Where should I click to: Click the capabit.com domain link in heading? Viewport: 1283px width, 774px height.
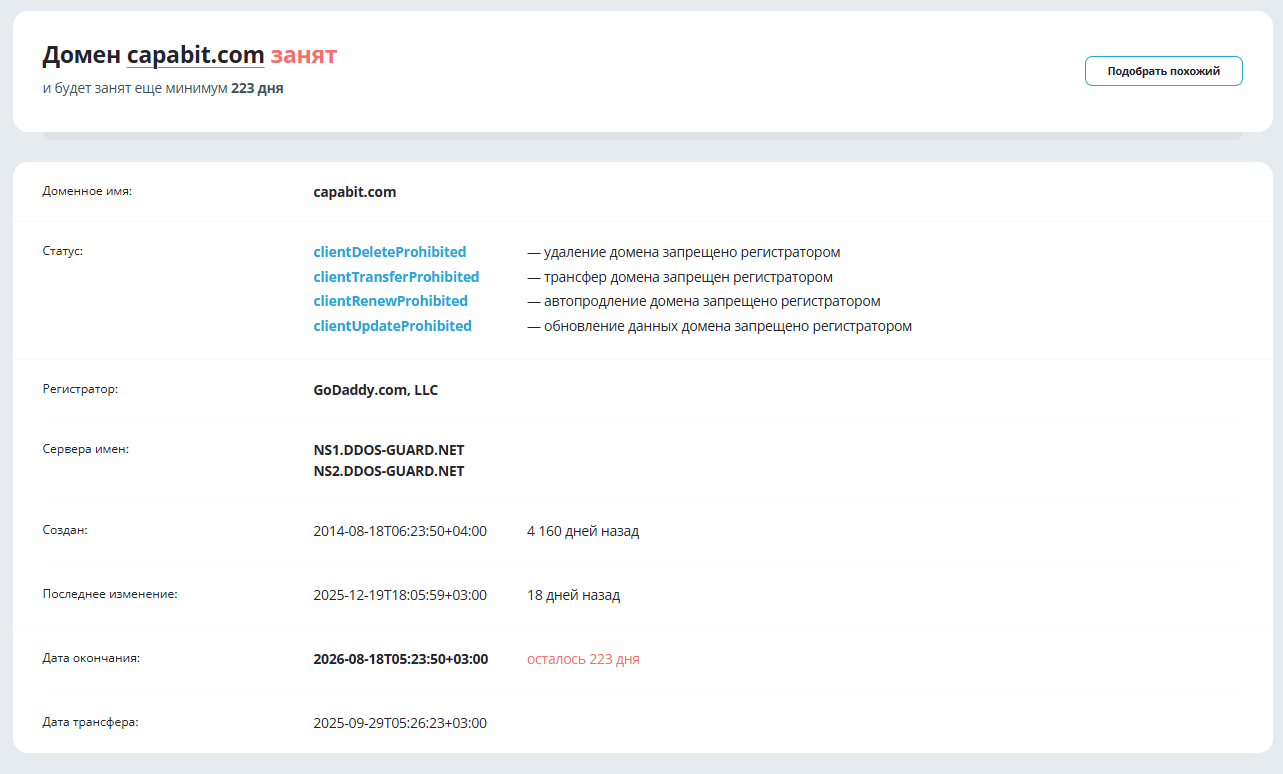click(x=196, y=55)
